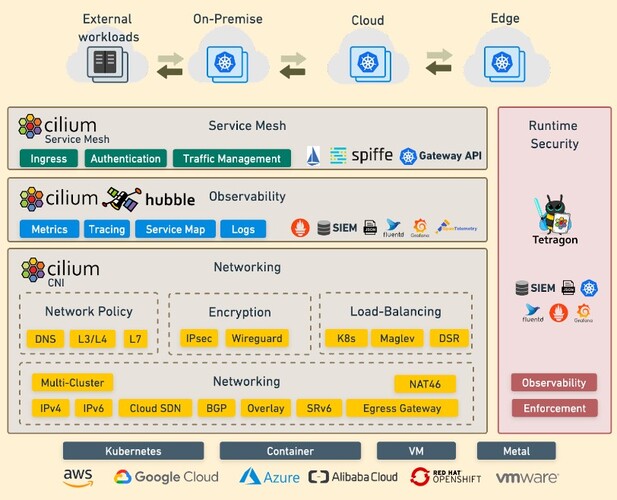617x500 pixels.
Task: Click JSON file icon in Observability panel
Action: coord(370,227)
